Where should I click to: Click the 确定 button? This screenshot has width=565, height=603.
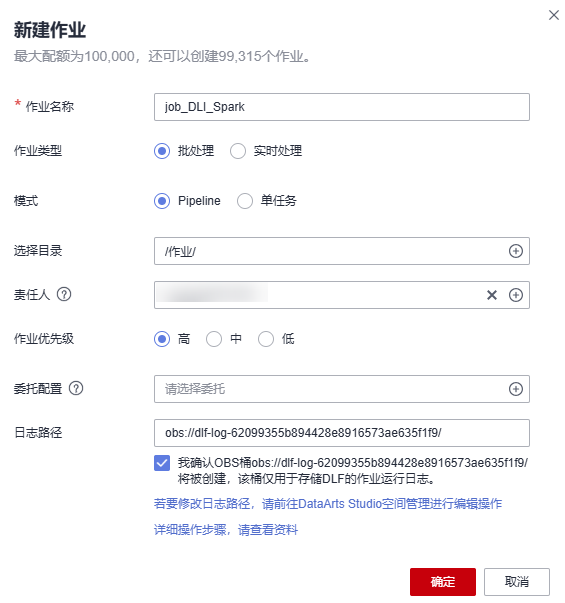[x=443, y=581]
